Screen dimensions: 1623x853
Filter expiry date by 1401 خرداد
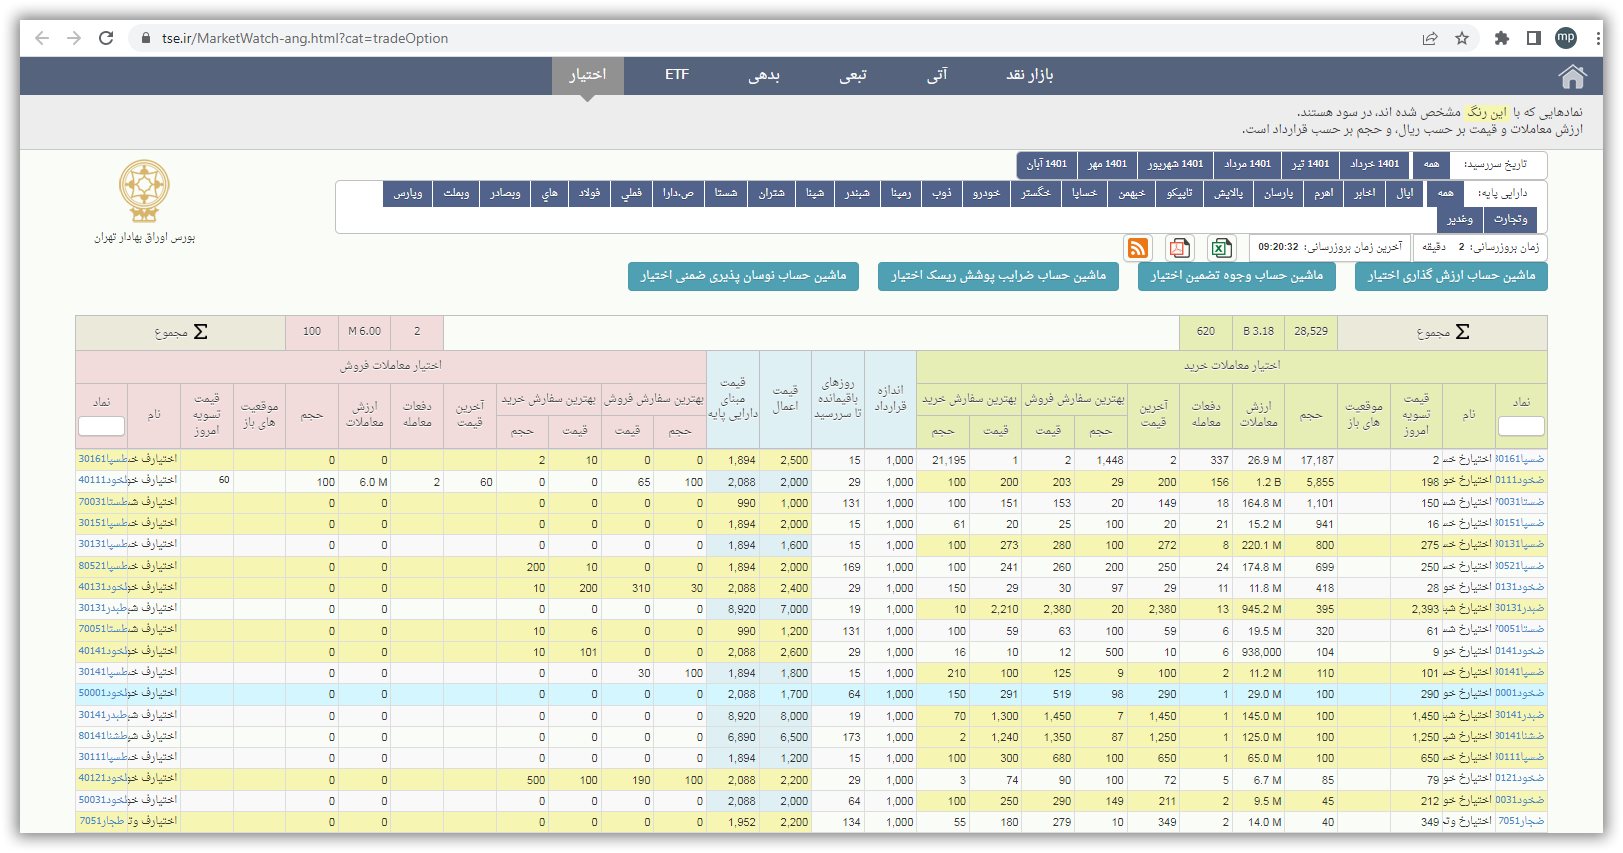click(1375, 164)
